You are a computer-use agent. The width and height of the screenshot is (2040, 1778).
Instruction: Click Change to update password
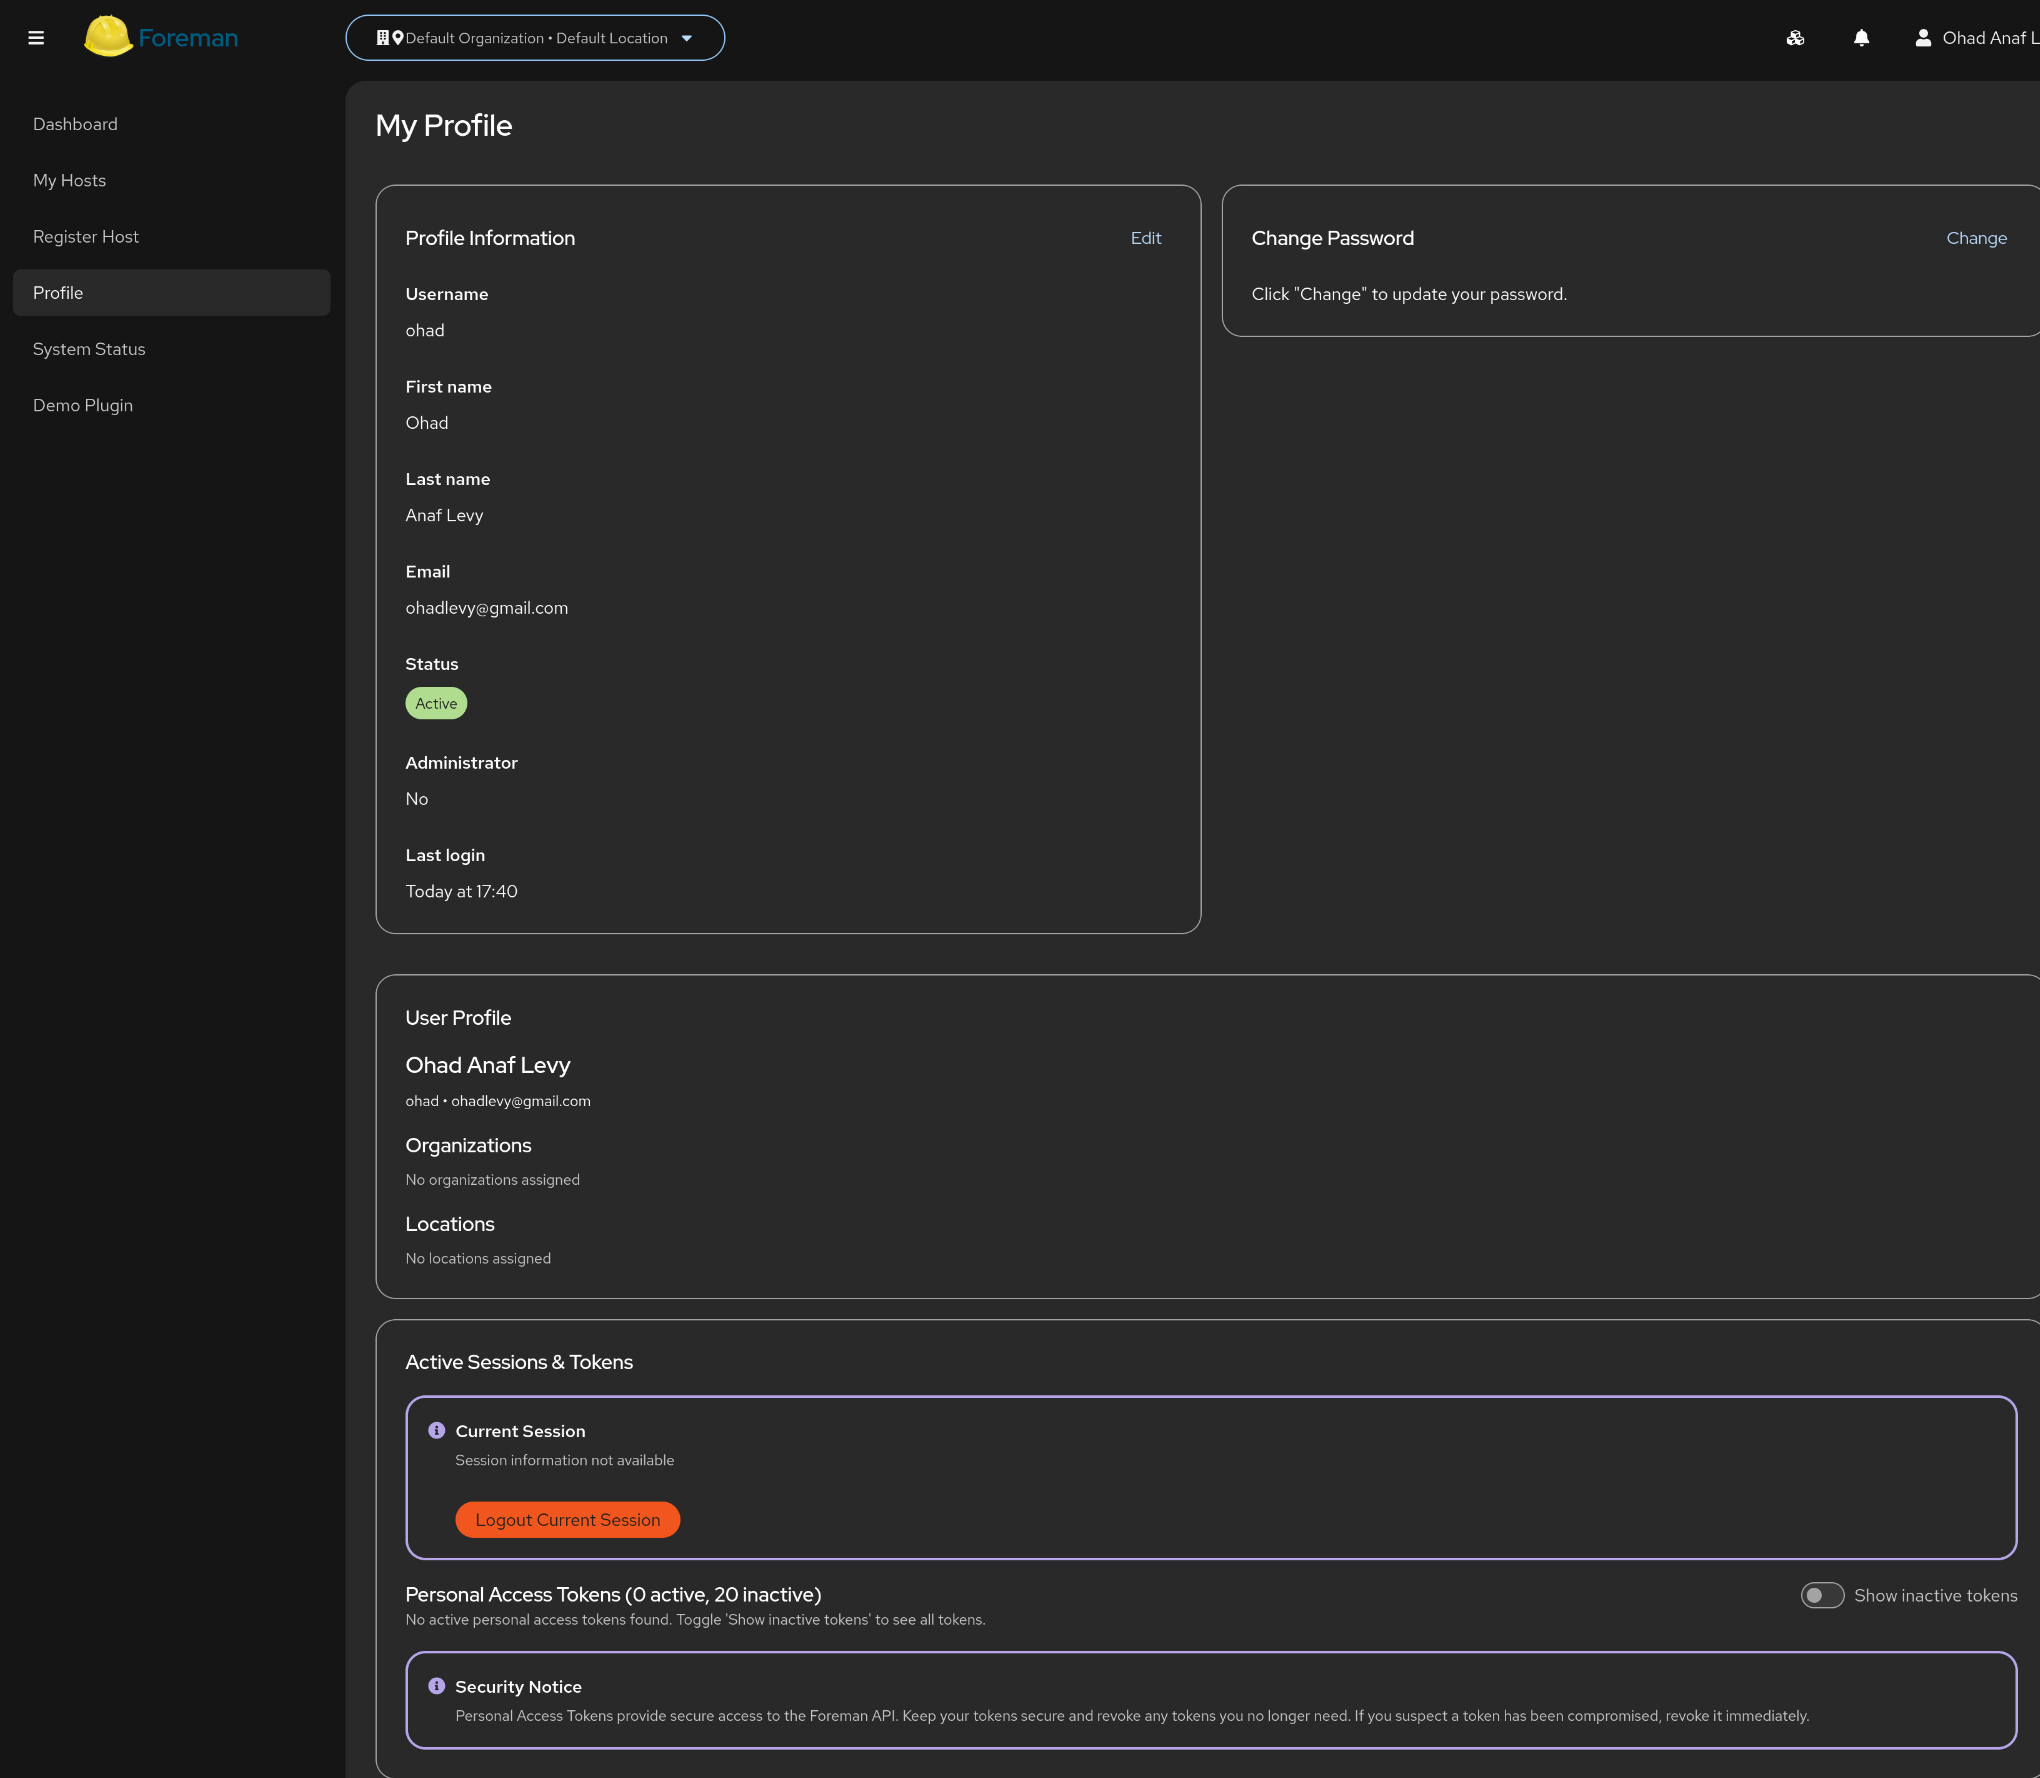pyautogui.click(x=1976, y=238)
